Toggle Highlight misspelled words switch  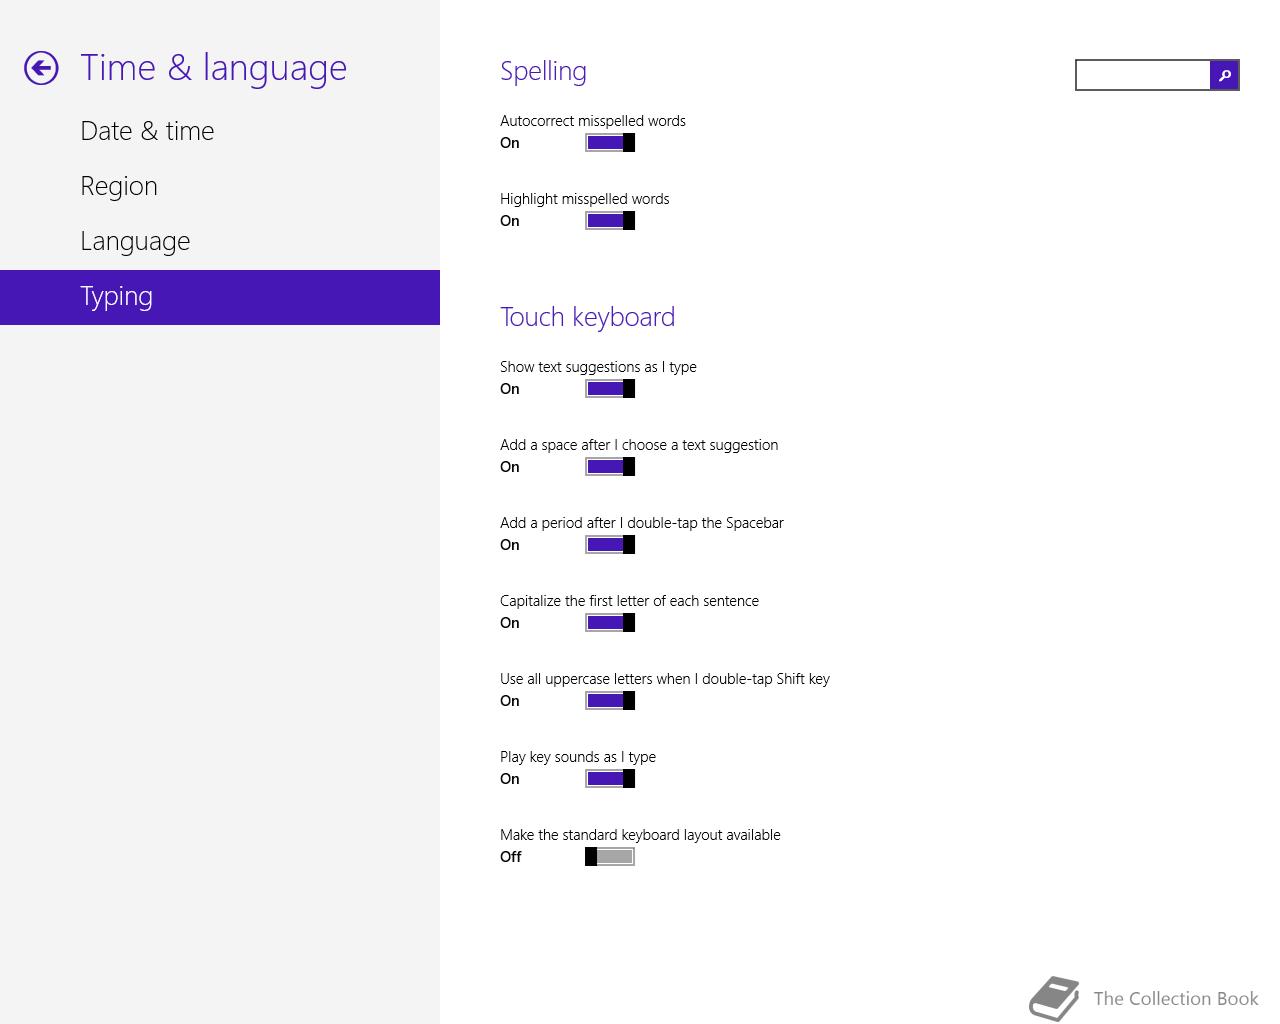tap(610, 221)
